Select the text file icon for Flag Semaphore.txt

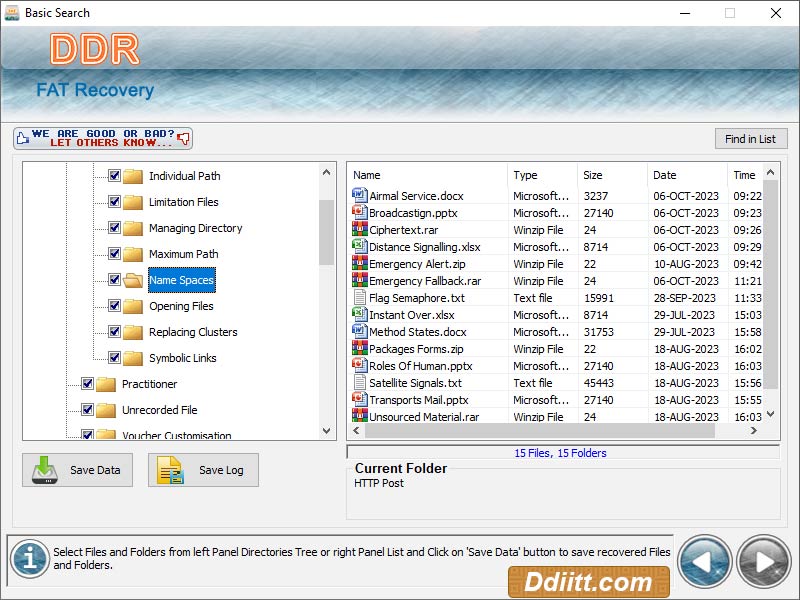point(358,298)
